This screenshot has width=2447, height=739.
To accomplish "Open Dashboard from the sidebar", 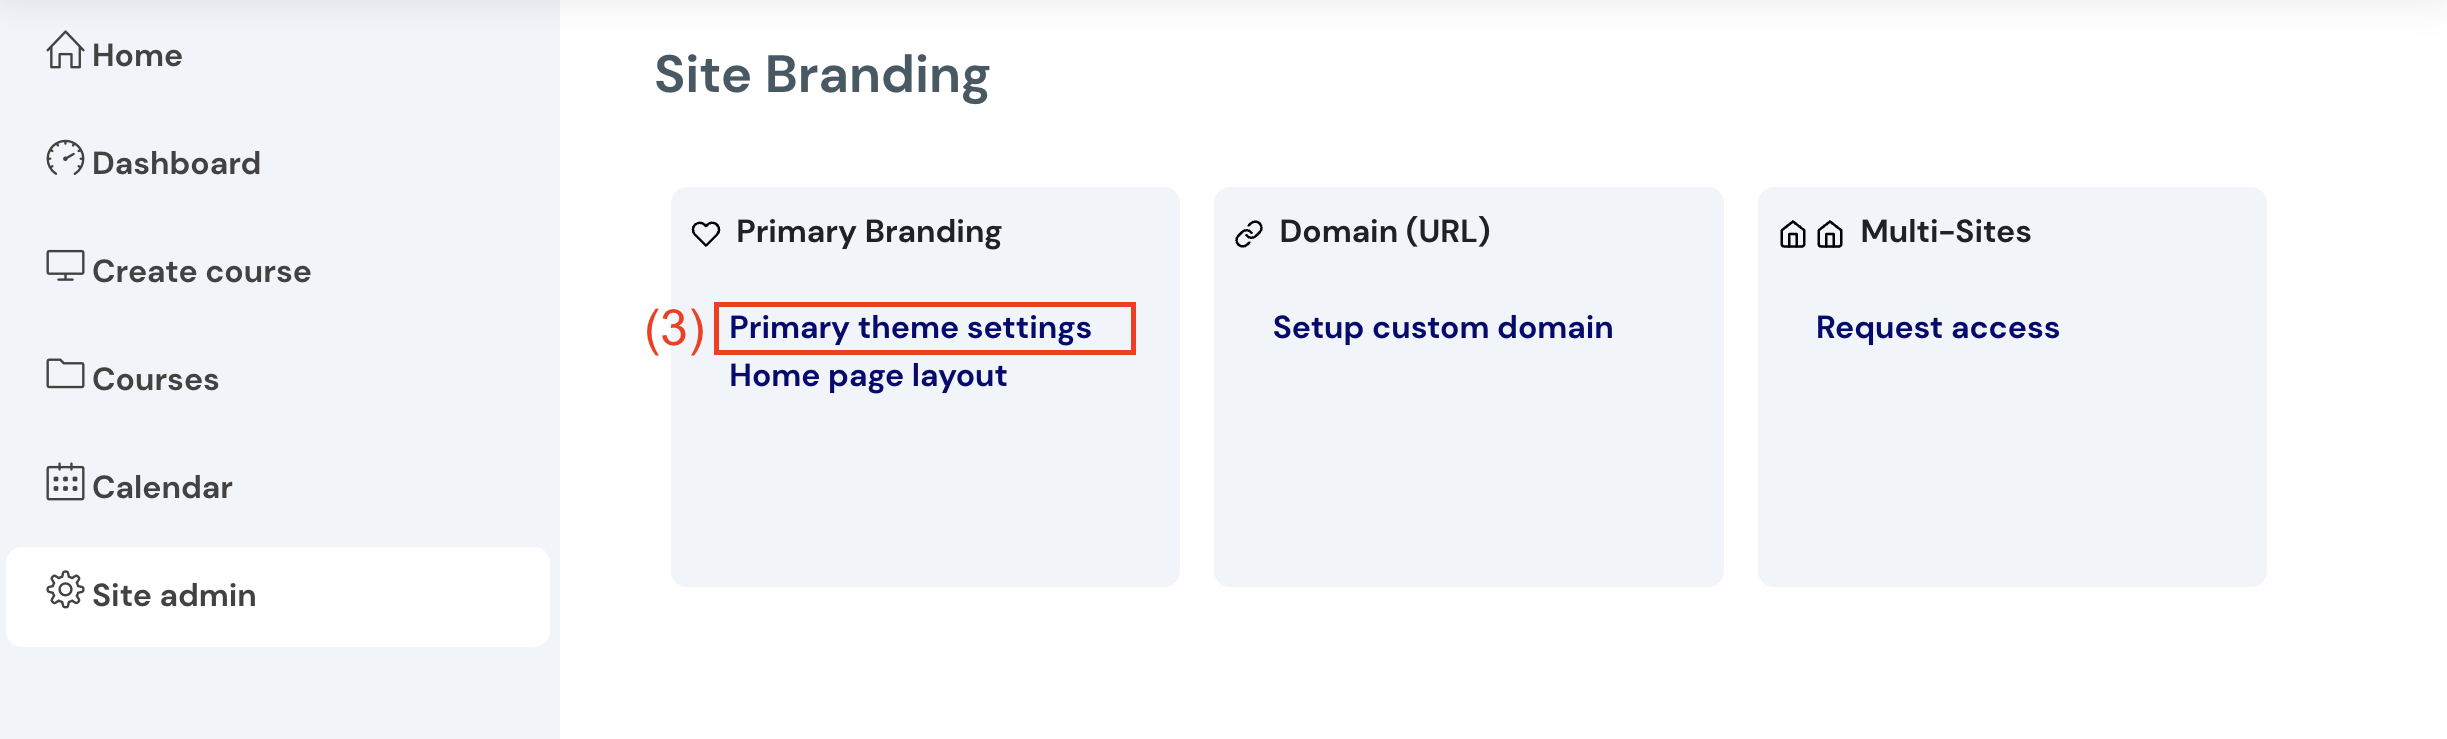I will [x=176, y=163].
